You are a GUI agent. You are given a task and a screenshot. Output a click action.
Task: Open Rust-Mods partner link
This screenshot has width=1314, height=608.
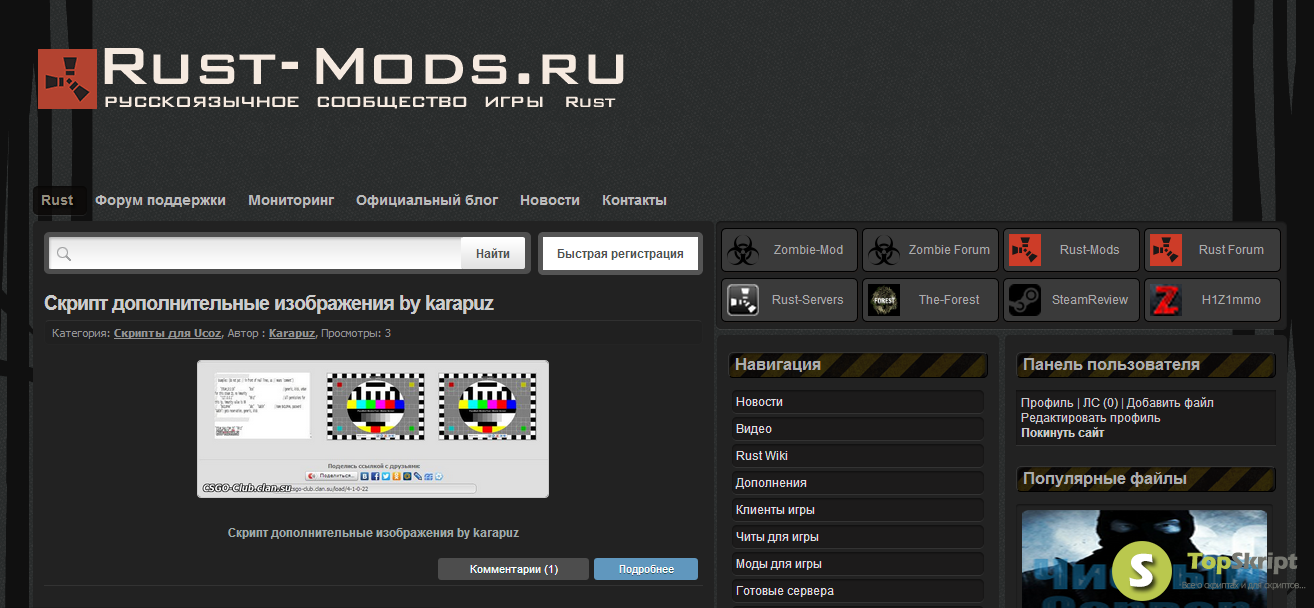1072,250
